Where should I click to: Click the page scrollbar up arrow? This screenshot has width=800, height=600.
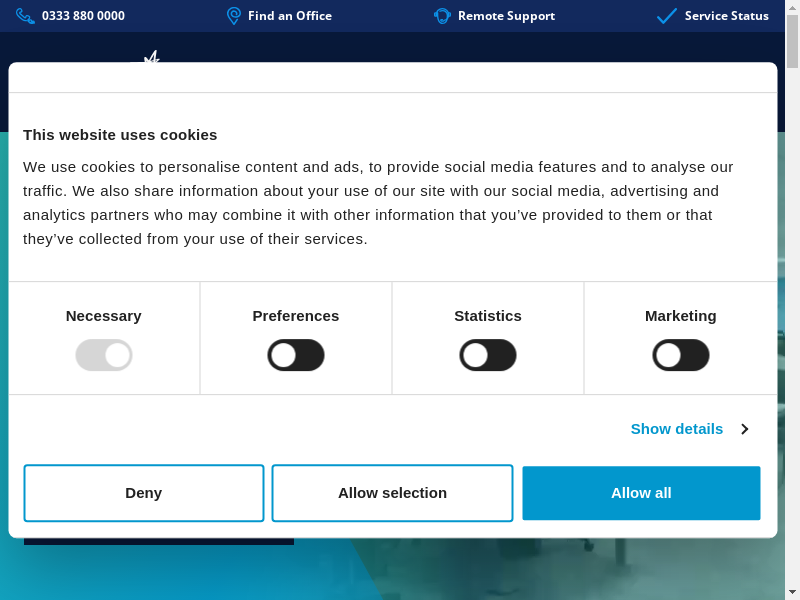coord(792,8)
